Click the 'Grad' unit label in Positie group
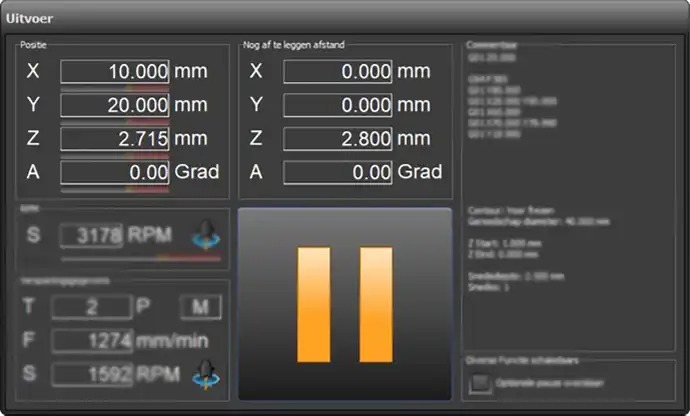Screen dimensions: 690x416 (x=197, y=172)
